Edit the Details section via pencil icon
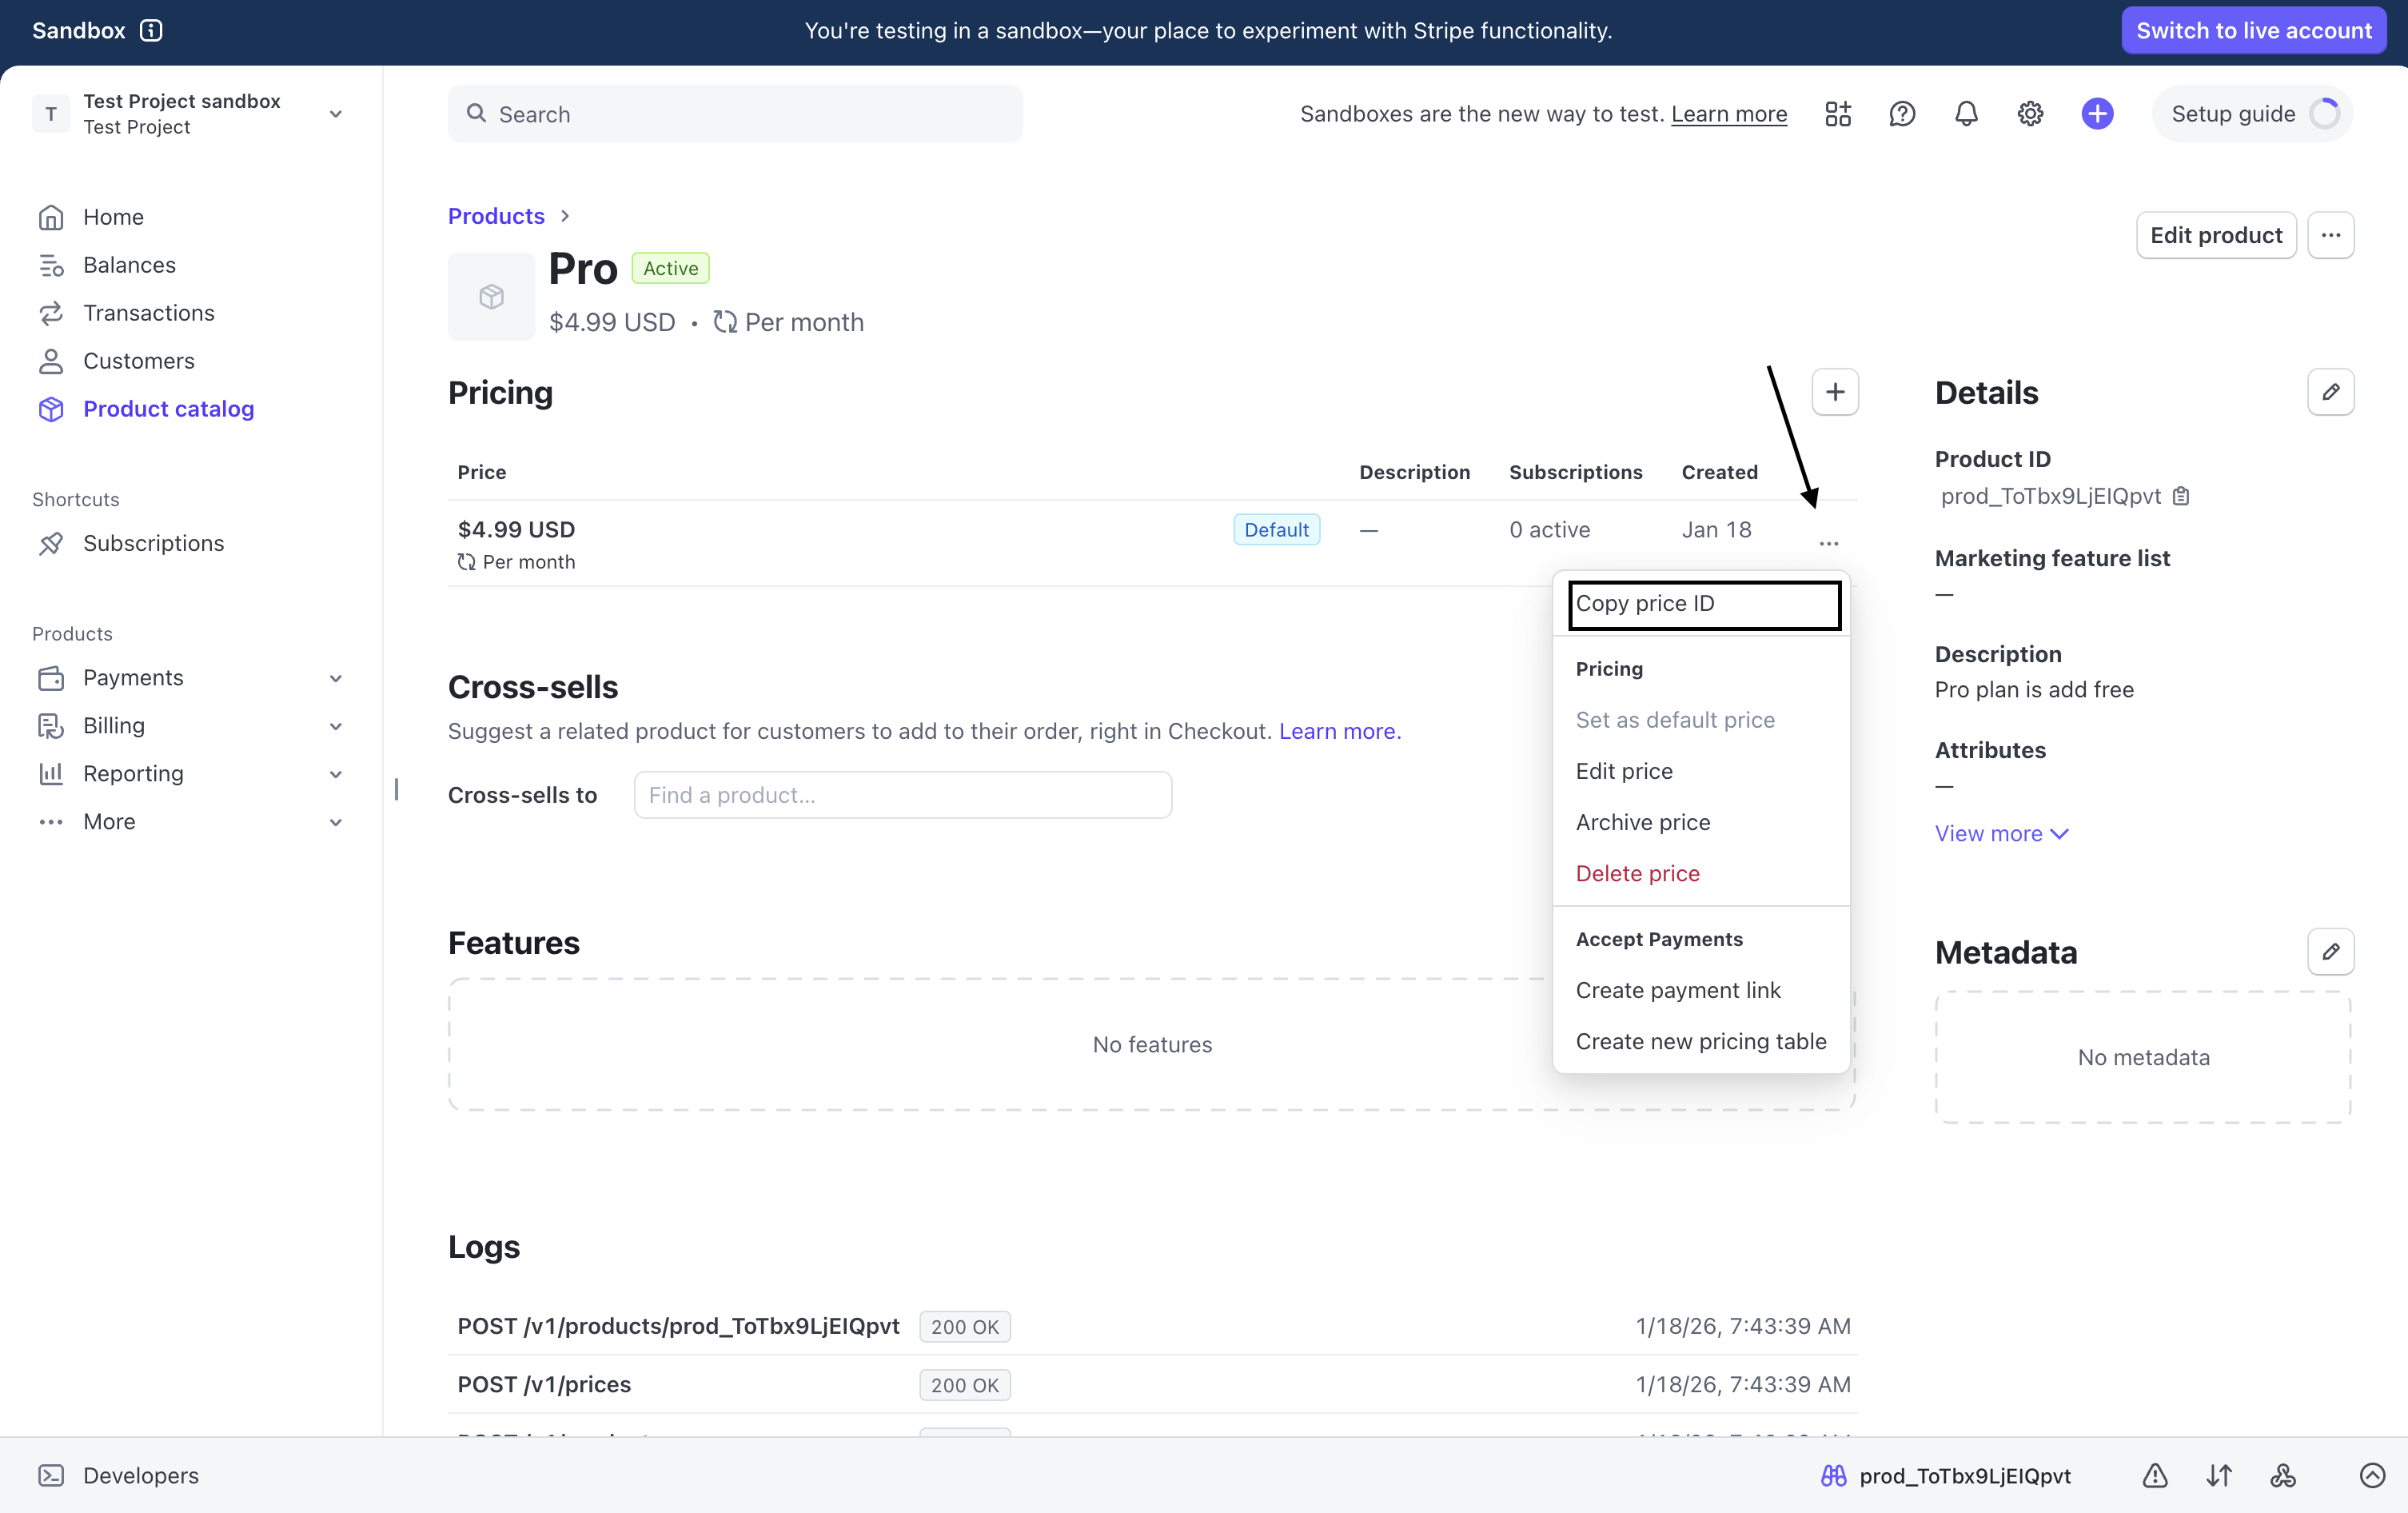Screen dimensions: 2408x1513 pyautogui.click(x=2330, y=392)
